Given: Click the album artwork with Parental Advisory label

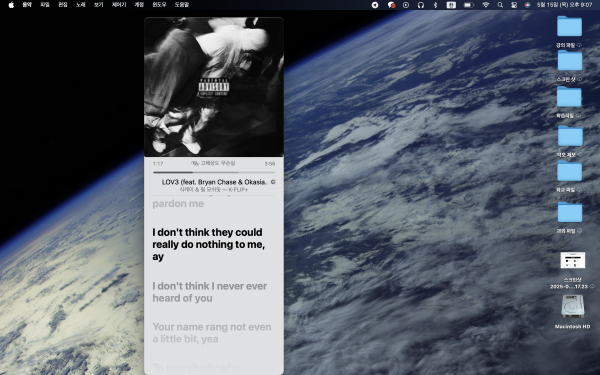Looking at the screenshot, I should pyautogui.click(x=214, y=87).
